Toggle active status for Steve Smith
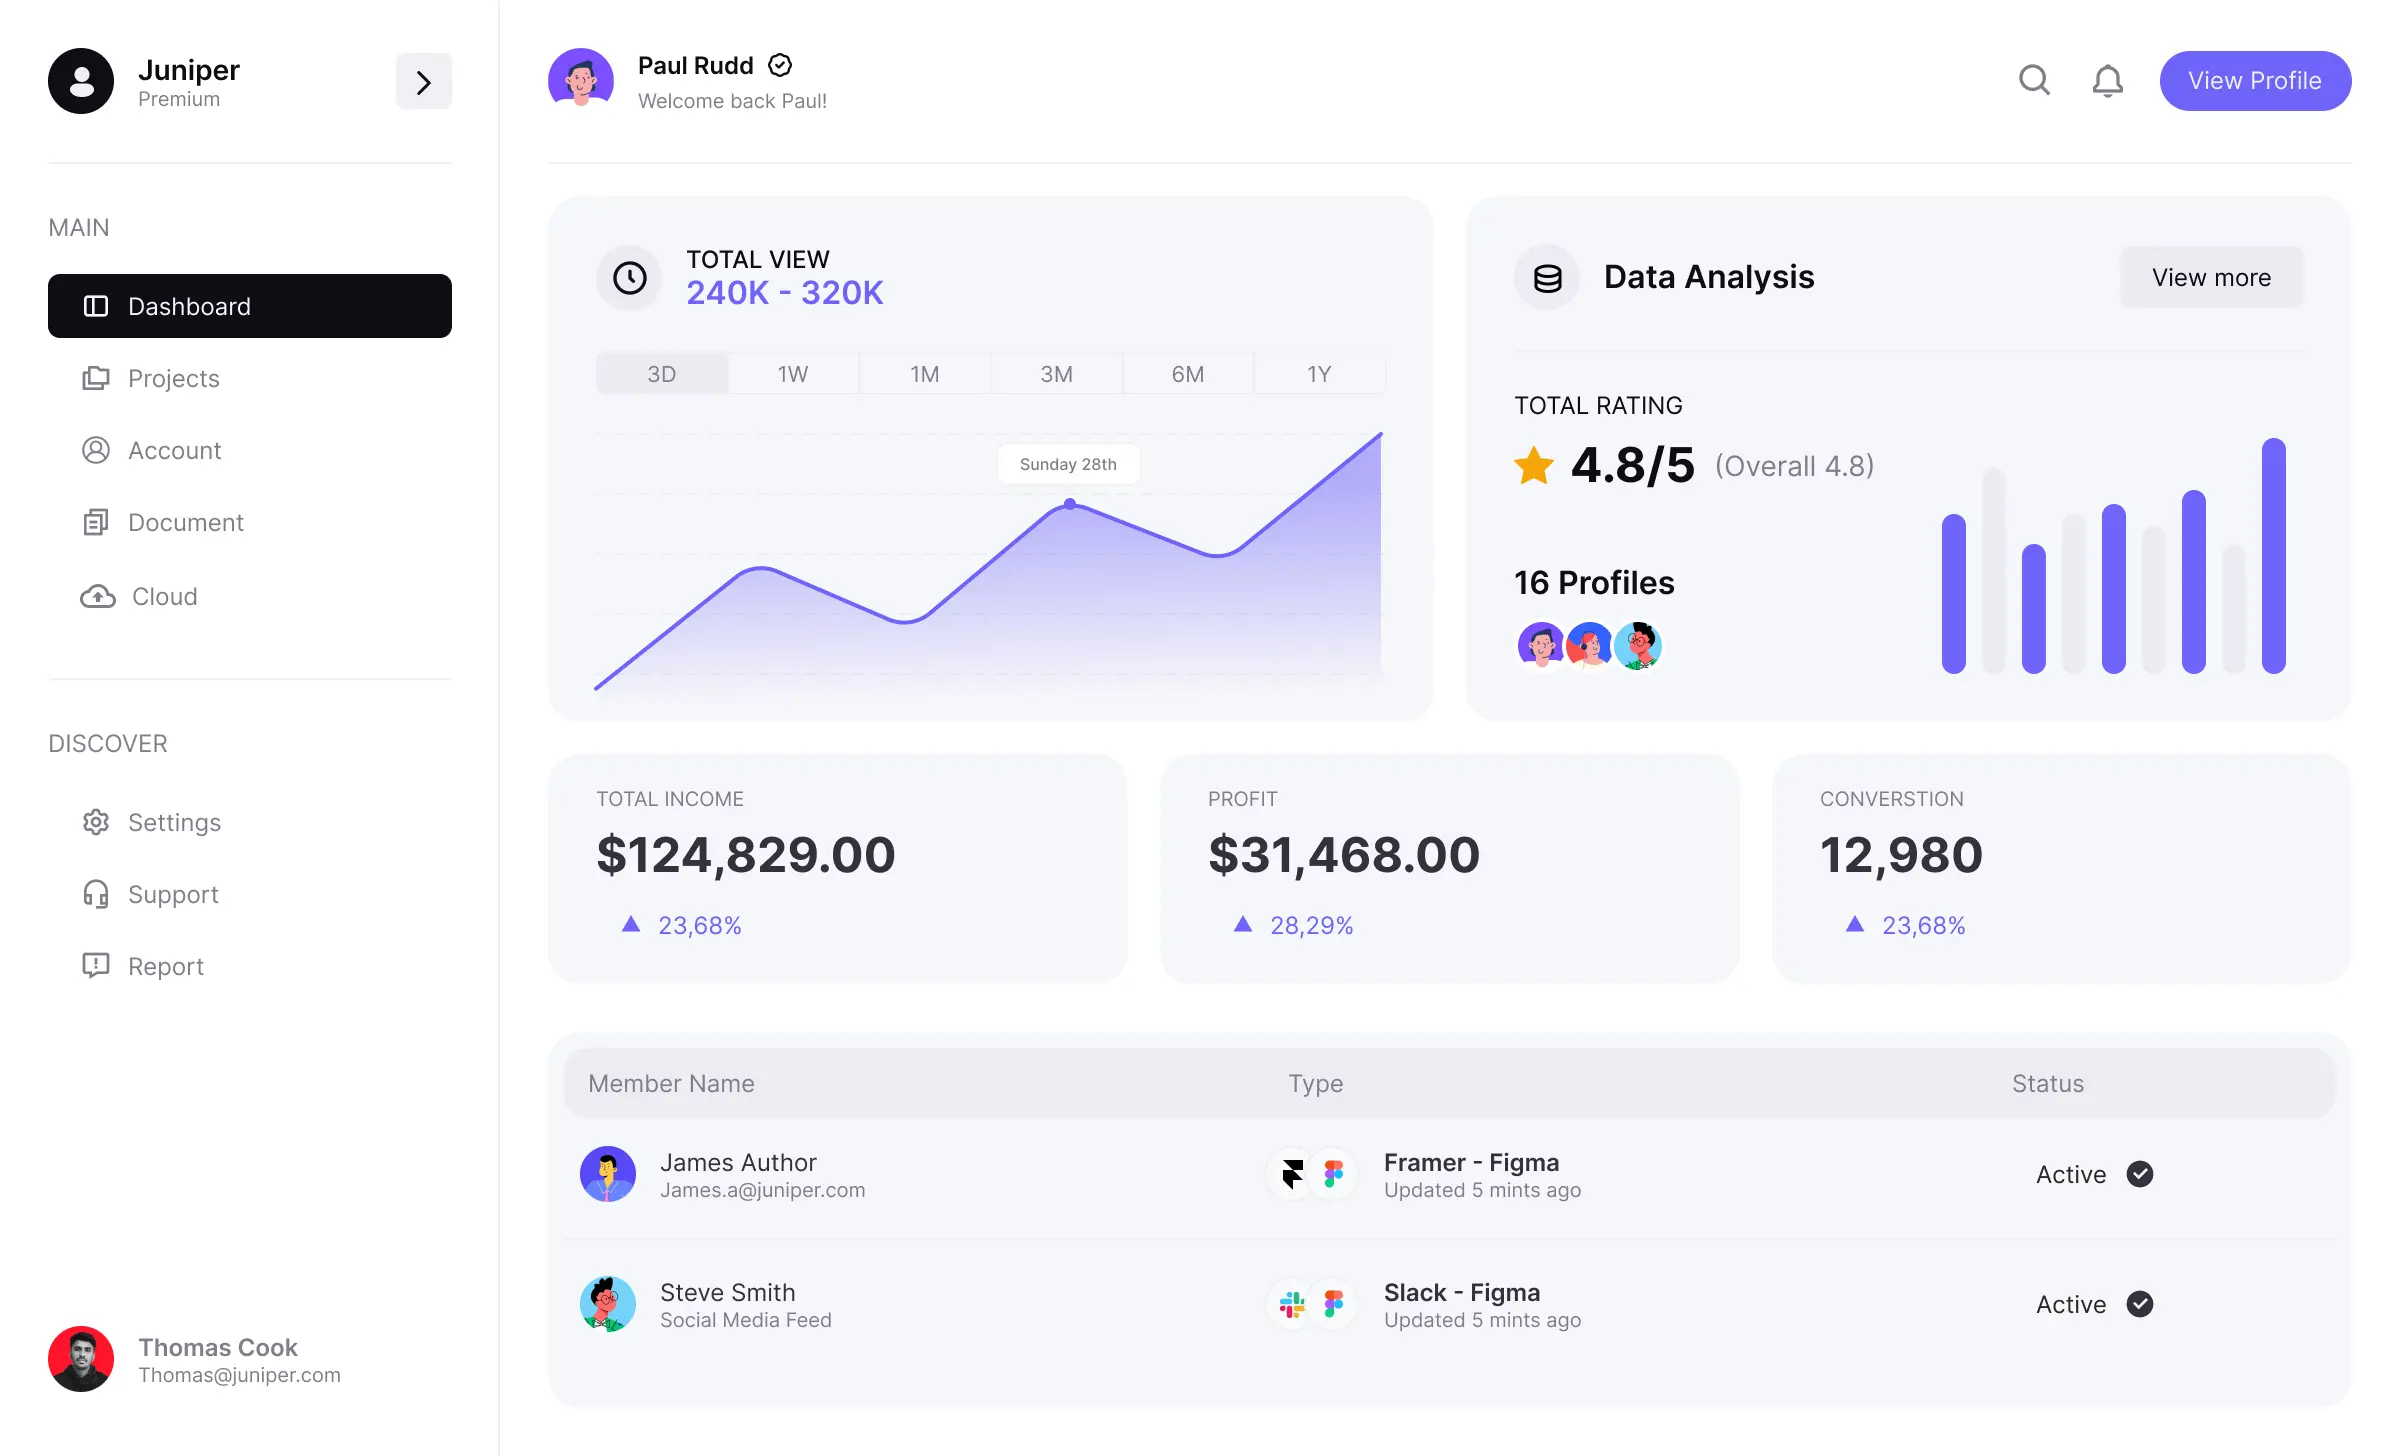 coord(2139,1303)
